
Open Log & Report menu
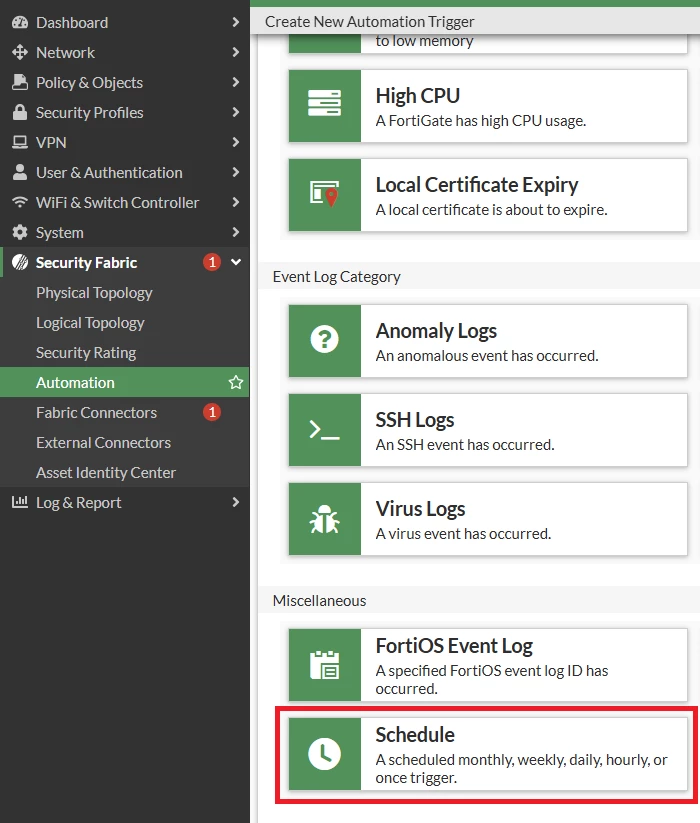click(x=124, y=502)
